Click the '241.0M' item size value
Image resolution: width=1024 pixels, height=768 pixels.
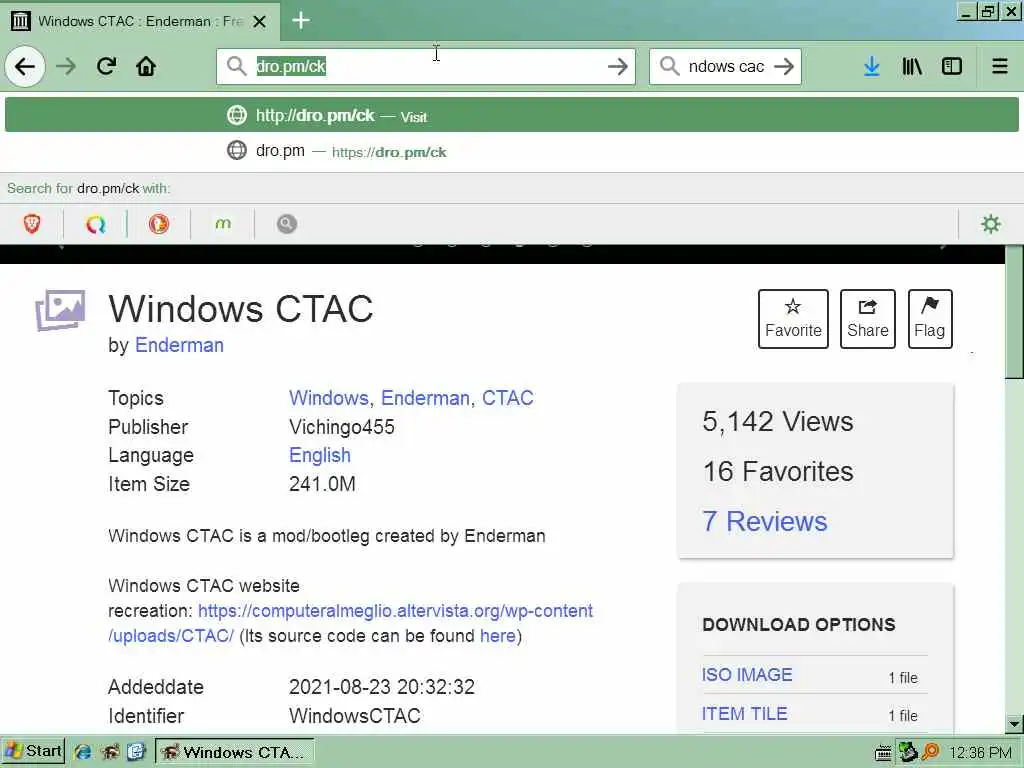[322, 484]
